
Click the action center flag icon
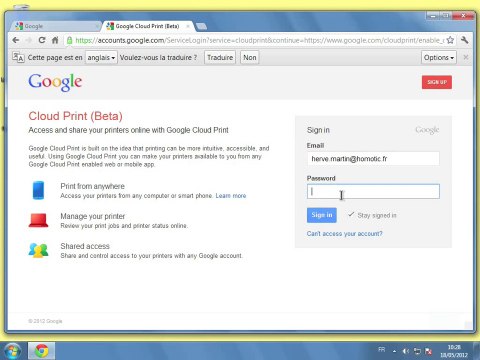coord(428,351)
